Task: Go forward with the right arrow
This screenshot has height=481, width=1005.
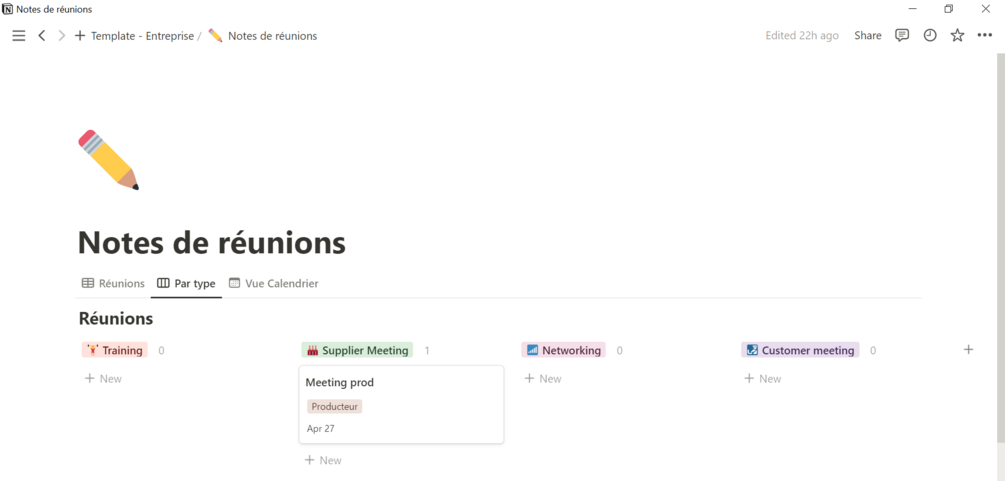Action: [x=62, y=36]
